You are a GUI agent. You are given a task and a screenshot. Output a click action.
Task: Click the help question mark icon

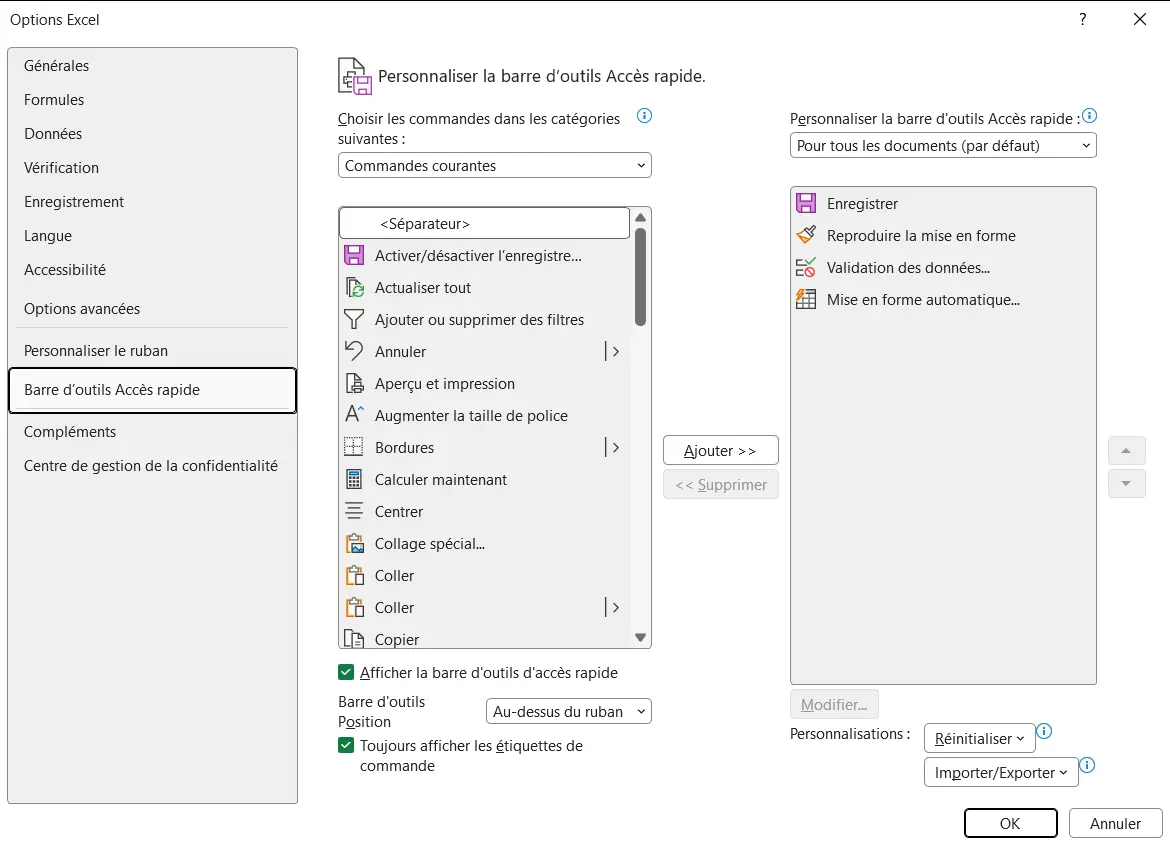pyautogui.click(x=1083, y=19)
